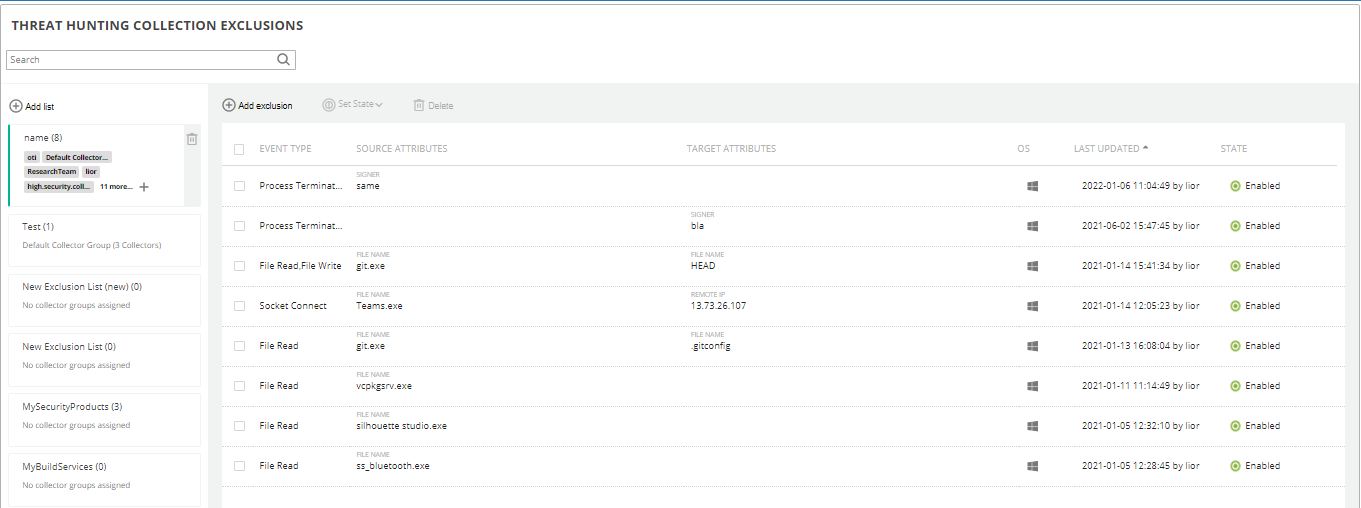Screen dimensions: 1361x508
Task: Click the search magnifier icon
Action: click(284, 60)
